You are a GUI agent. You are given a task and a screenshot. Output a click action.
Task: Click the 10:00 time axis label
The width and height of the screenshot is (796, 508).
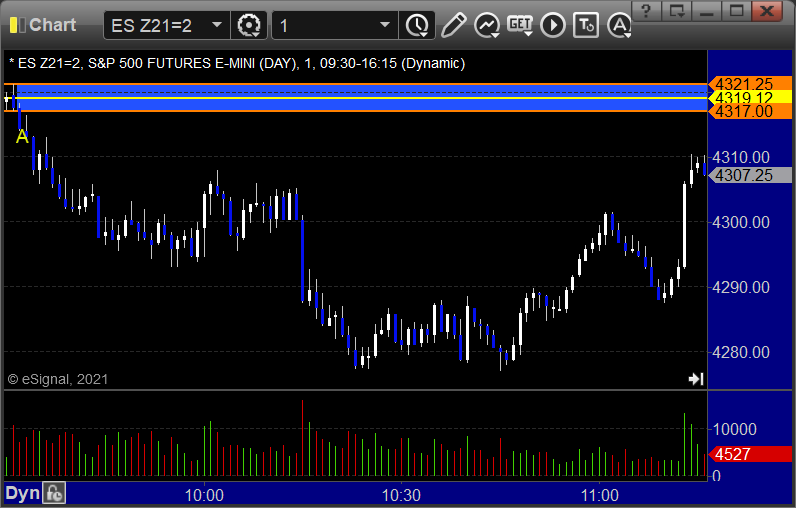point(204,495)
